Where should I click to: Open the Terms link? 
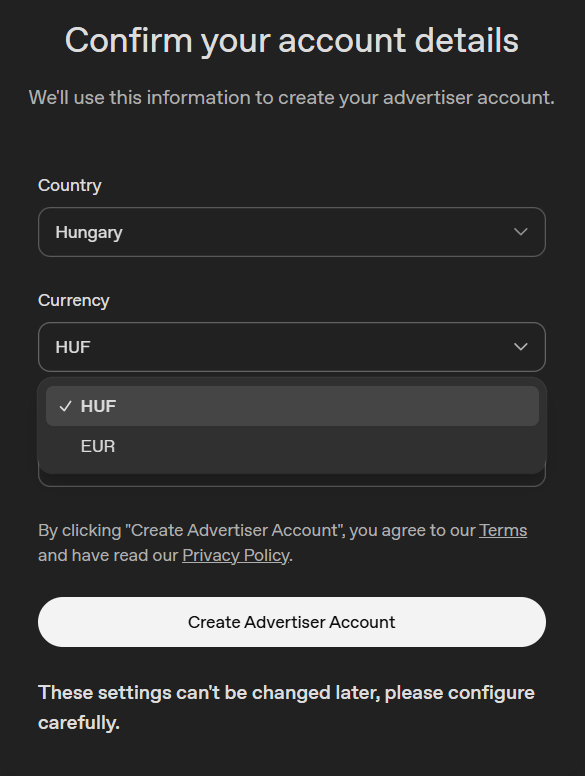(x=503, y=530)
